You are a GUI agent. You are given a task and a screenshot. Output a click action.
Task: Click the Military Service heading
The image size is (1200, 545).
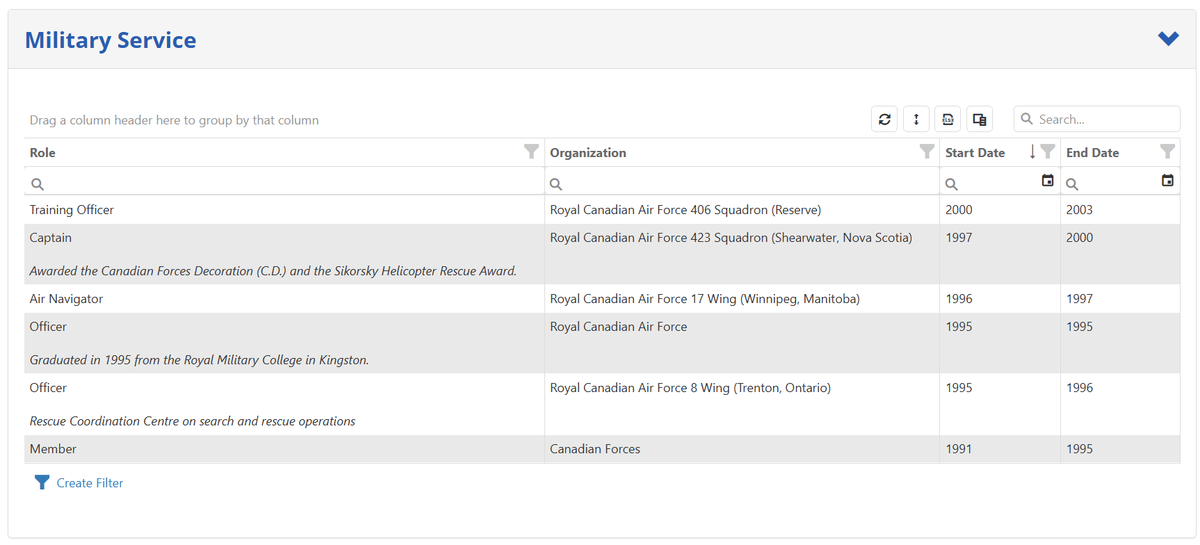(x=110, y=40)
